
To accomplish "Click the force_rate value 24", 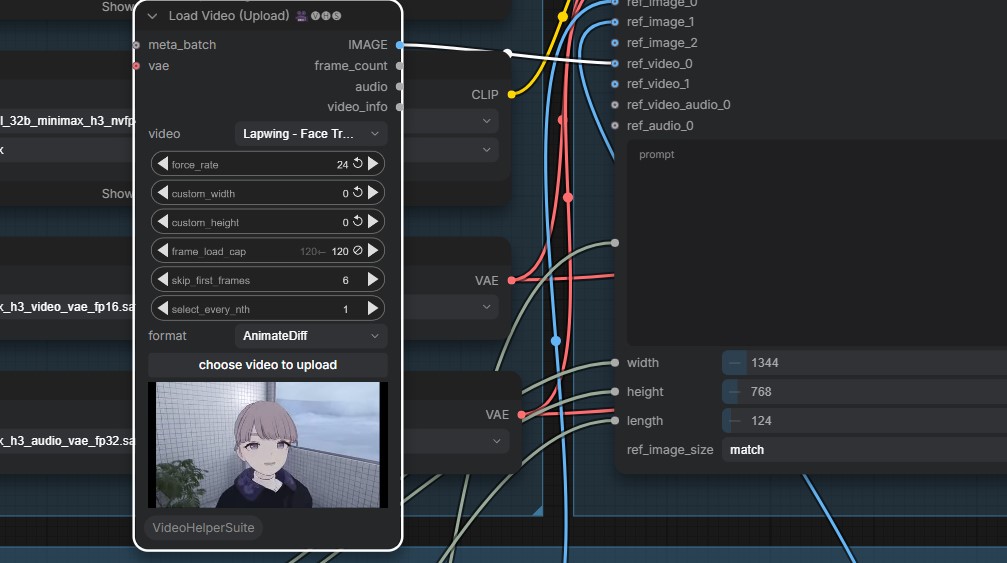I will coord(342,165).
